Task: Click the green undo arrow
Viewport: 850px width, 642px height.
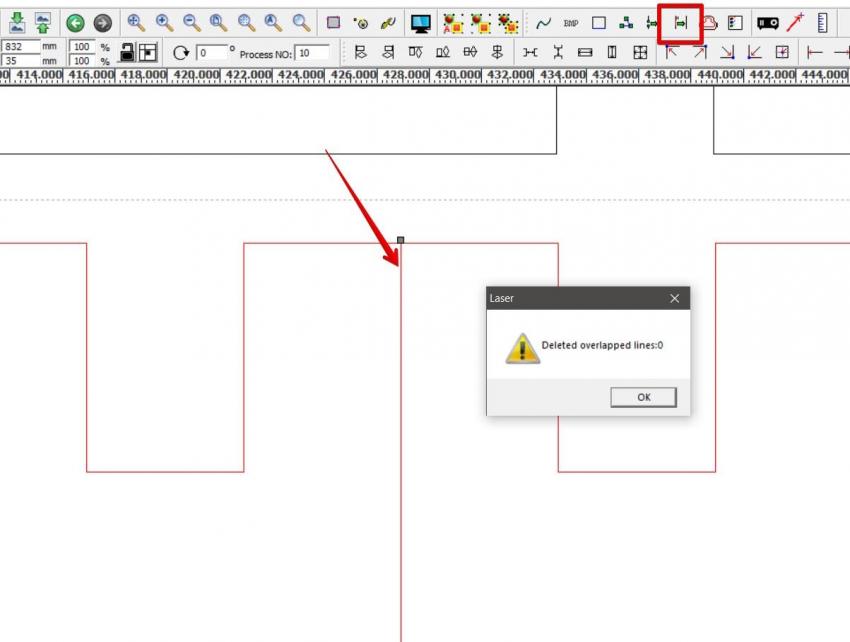Action: click(75, 22)
